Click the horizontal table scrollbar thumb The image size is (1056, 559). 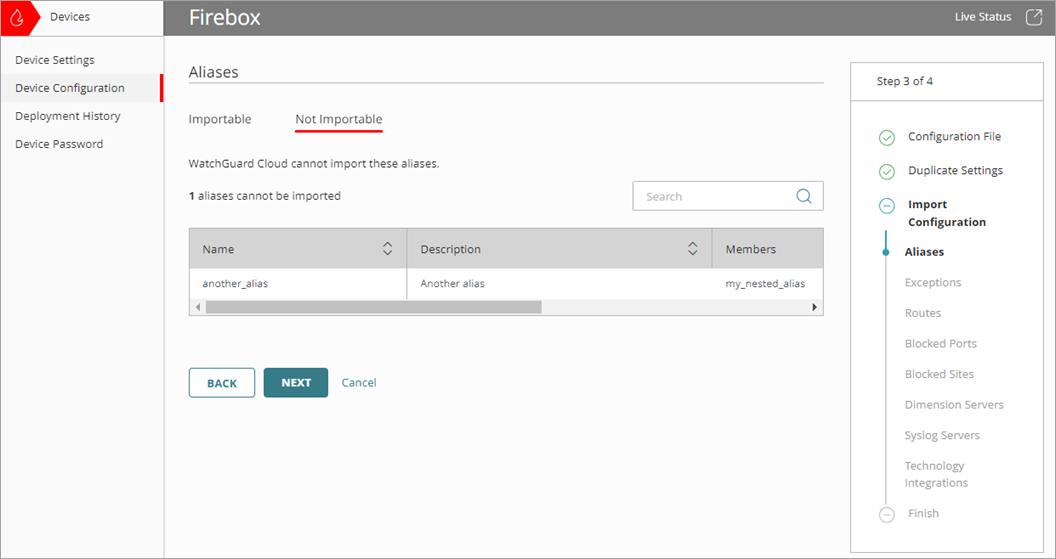(374, 307)
